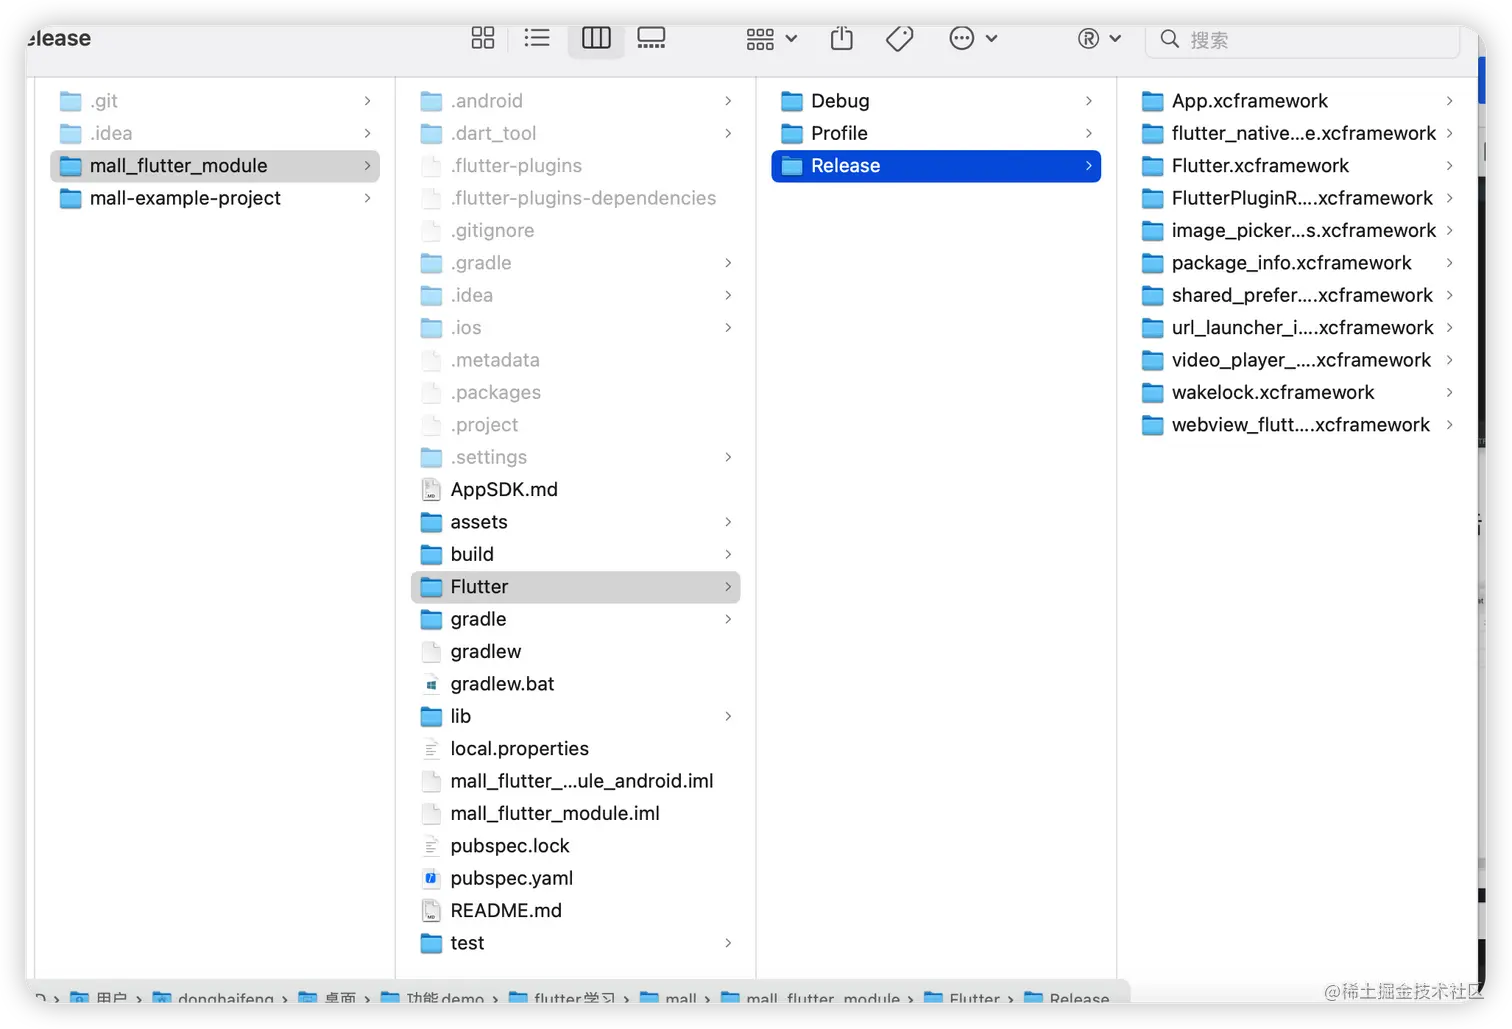
Task: Click the local.properties file icon
Action: [431, 749]
